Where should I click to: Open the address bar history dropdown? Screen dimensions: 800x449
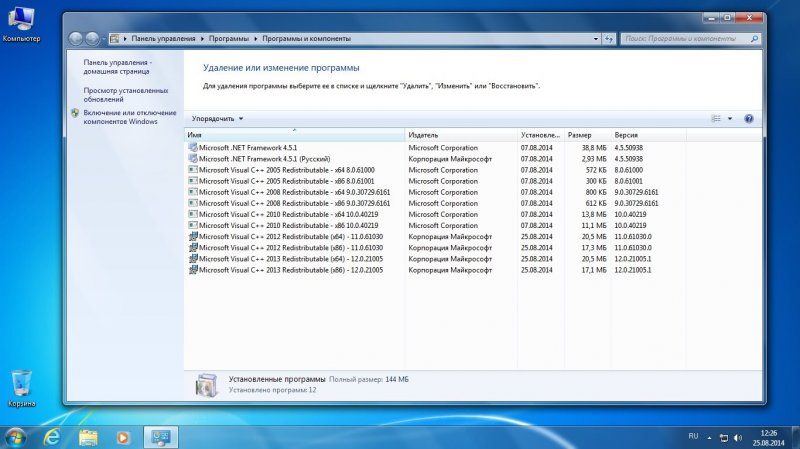(x=595, y=39)
